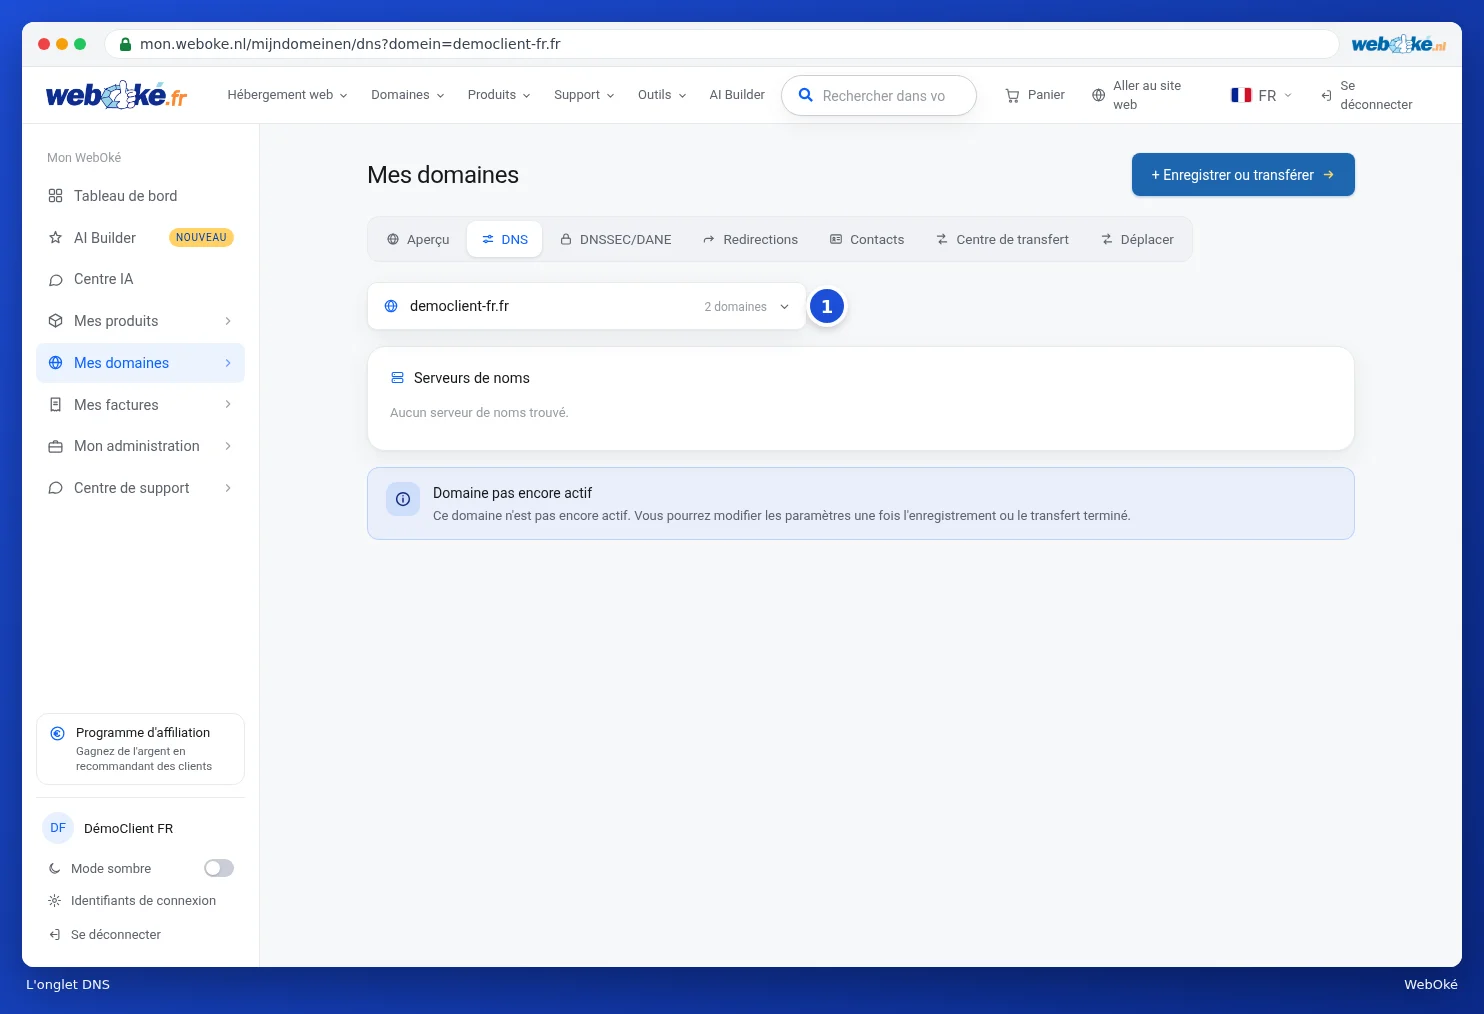Click the Mes produits box icon

tap(55, 321)
